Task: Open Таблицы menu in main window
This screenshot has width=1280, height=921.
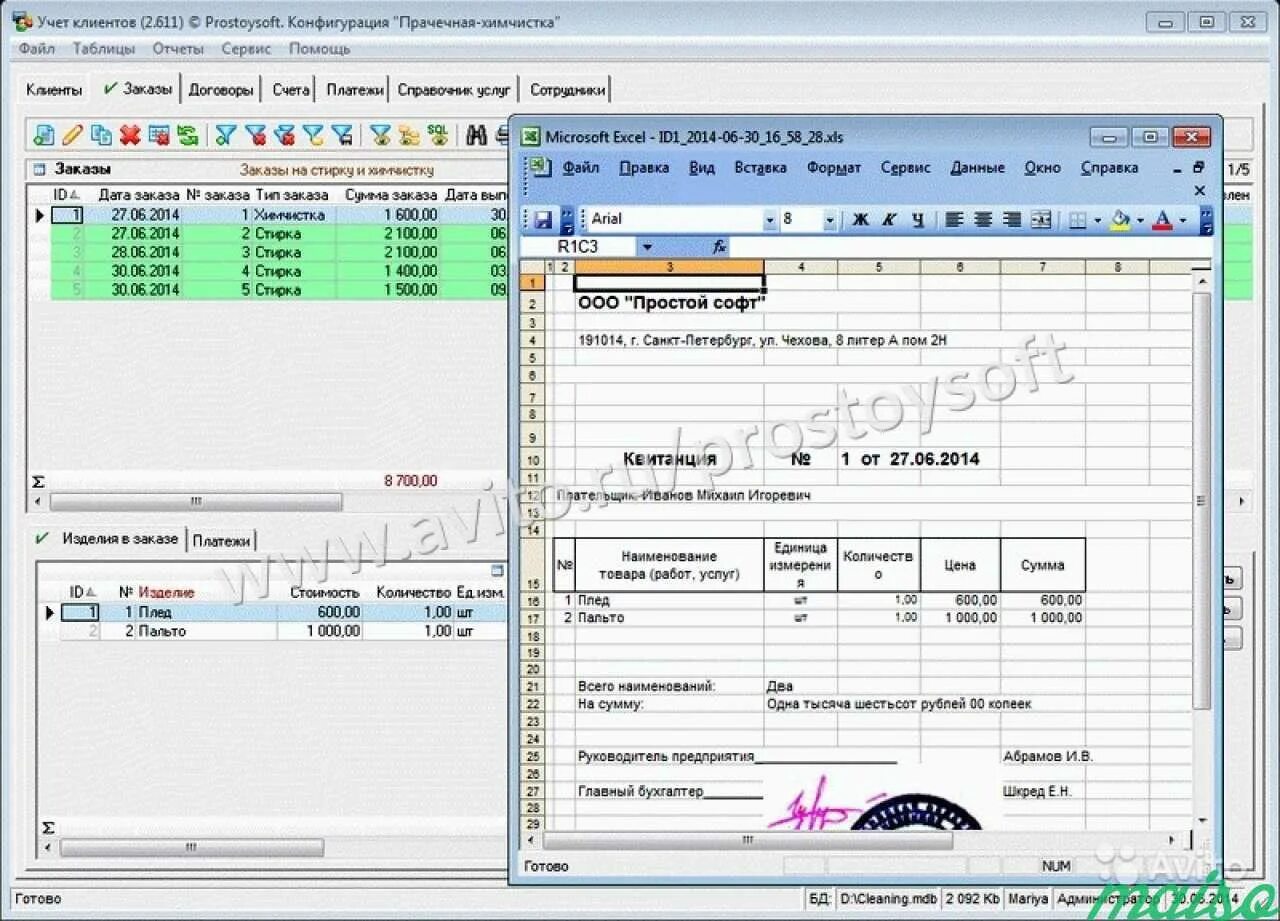Action: 105,48
